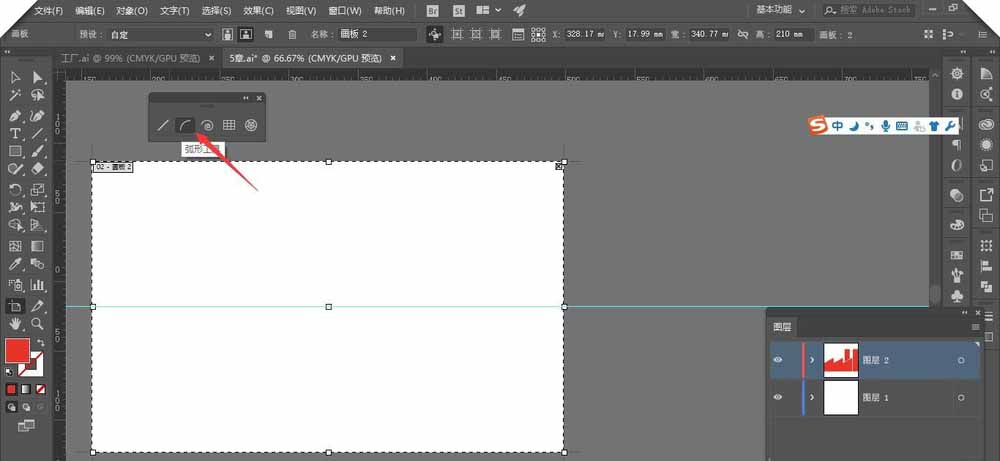Select the Scale tool
This screenshot has width=1000, height=461.
[38, 189]
